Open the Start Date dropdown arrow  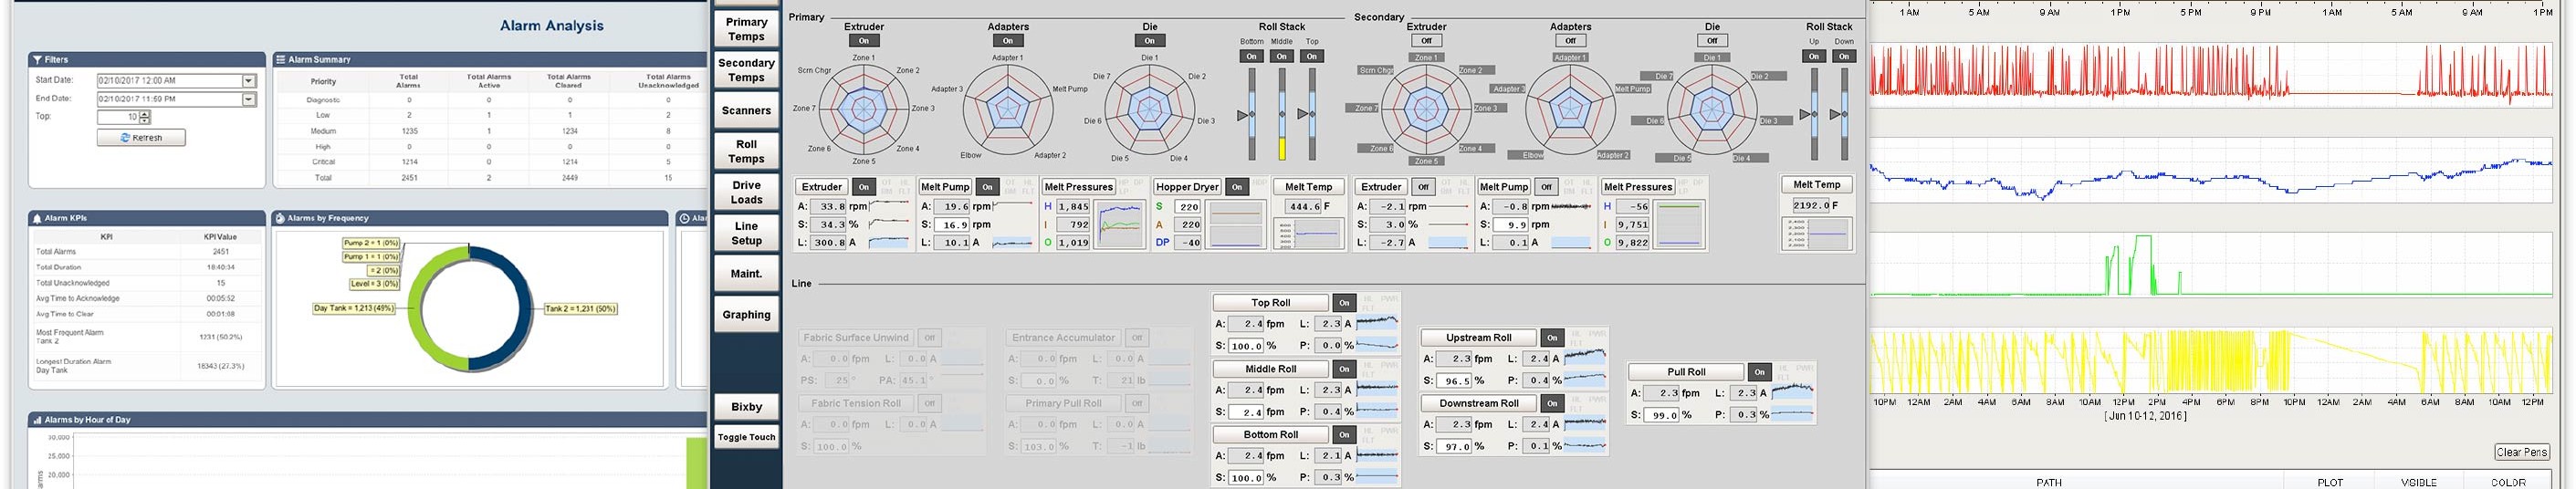[x=249, y=80]
